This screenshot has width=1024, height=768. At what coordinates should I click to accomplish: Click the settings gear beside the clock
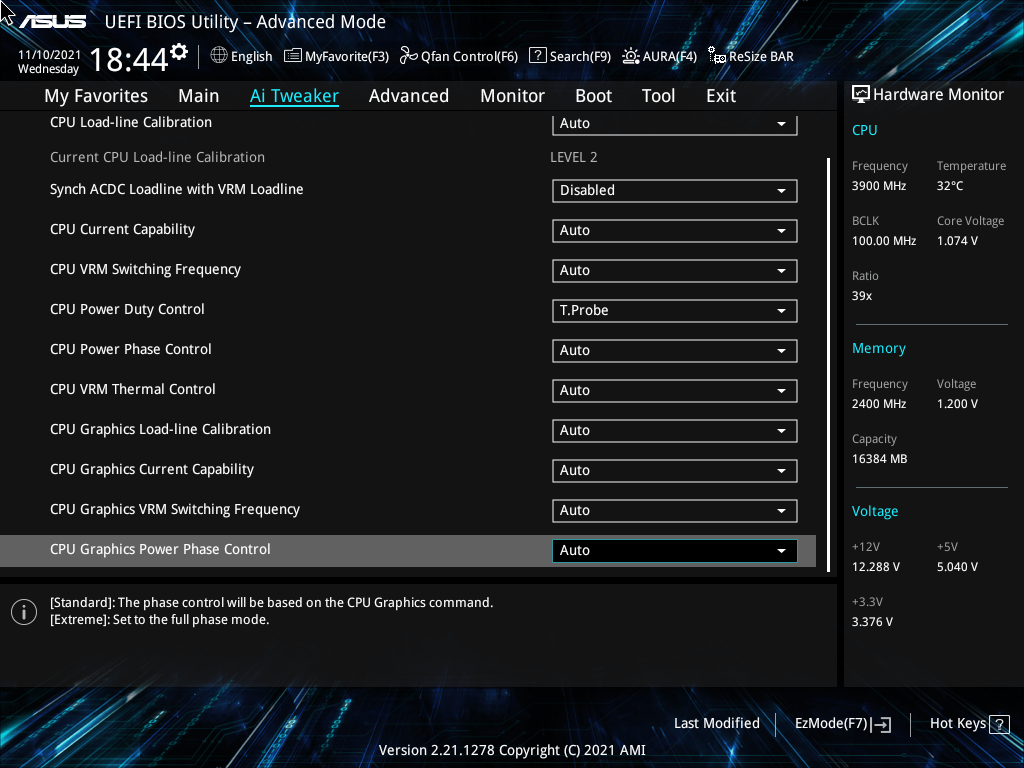[x=179, y=52]
